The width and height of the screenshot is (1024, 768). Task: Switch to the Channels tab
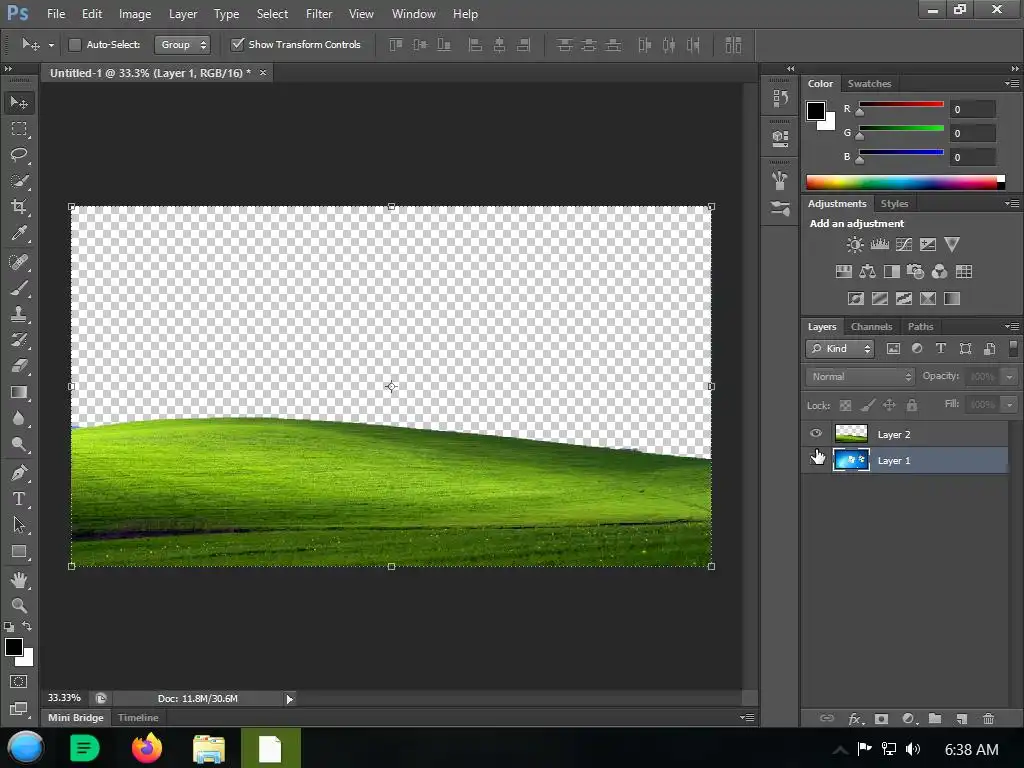pyautogui.click(x=871, y=327)
